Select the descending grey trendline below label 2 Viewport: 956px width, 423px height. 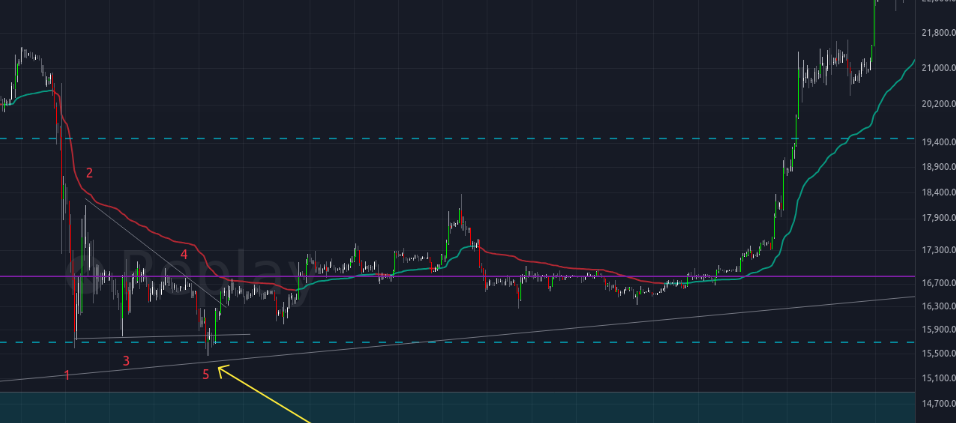(x=150, y=245)
